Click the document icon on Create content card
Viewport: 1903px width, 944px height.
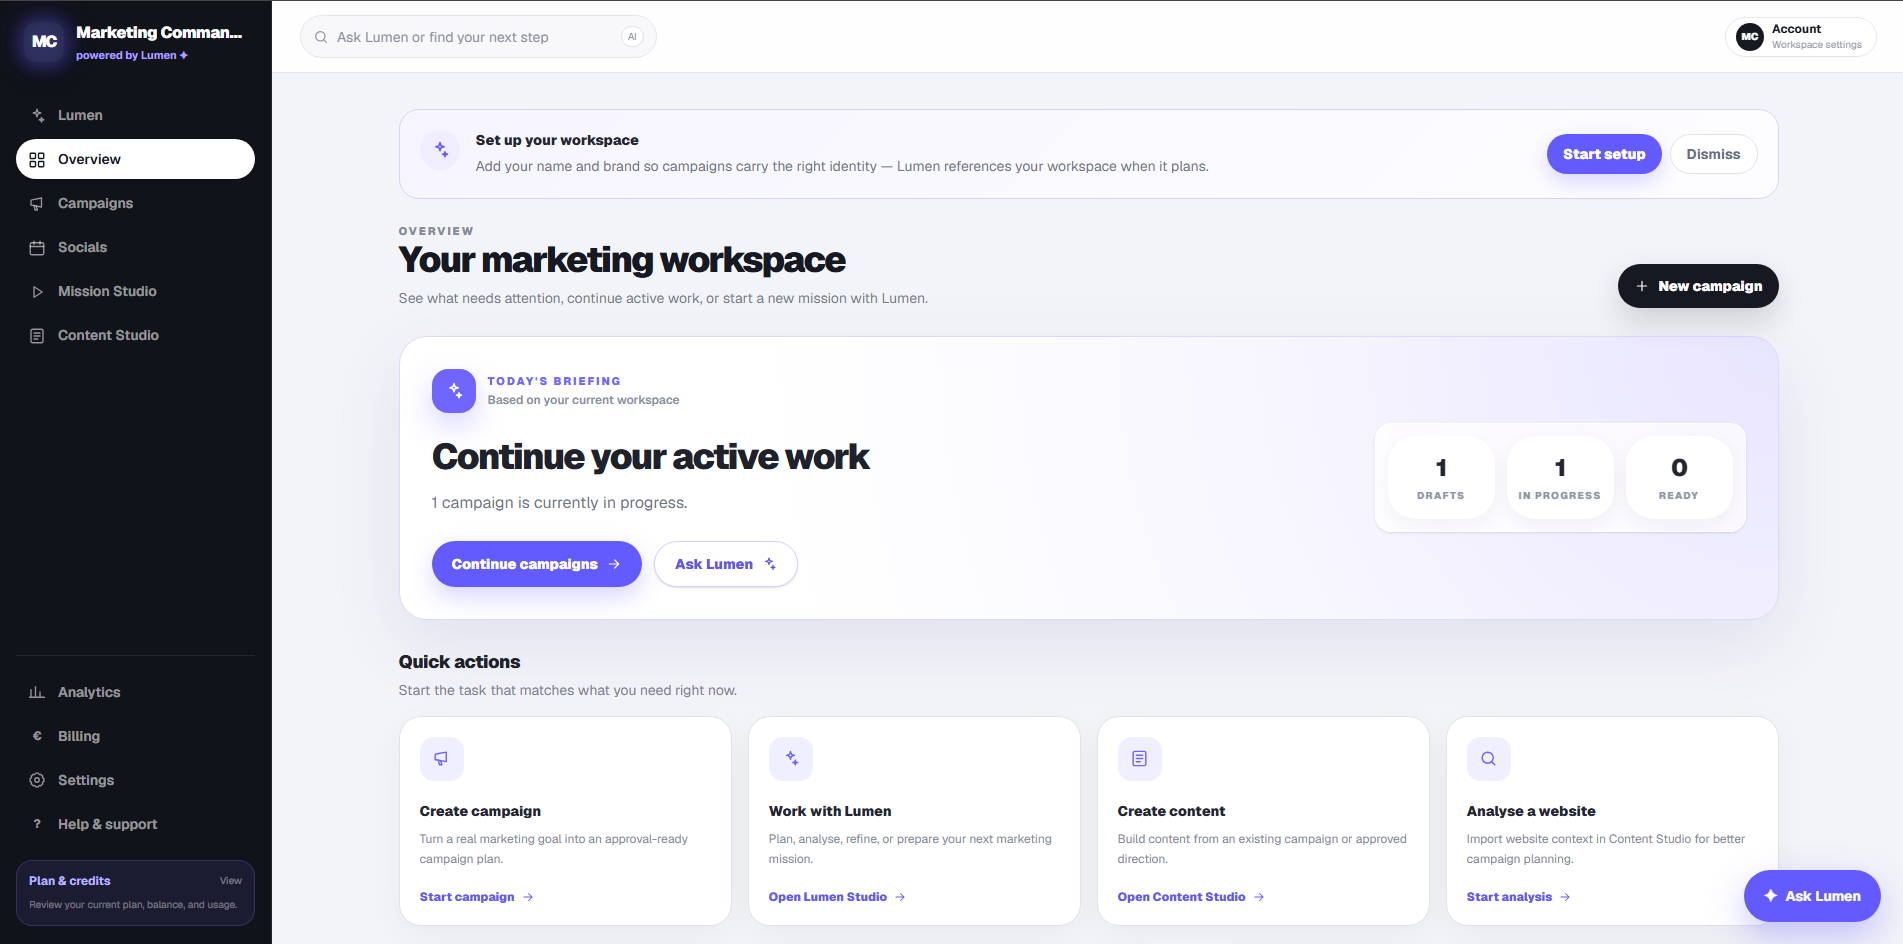(x=1140, y=759)
